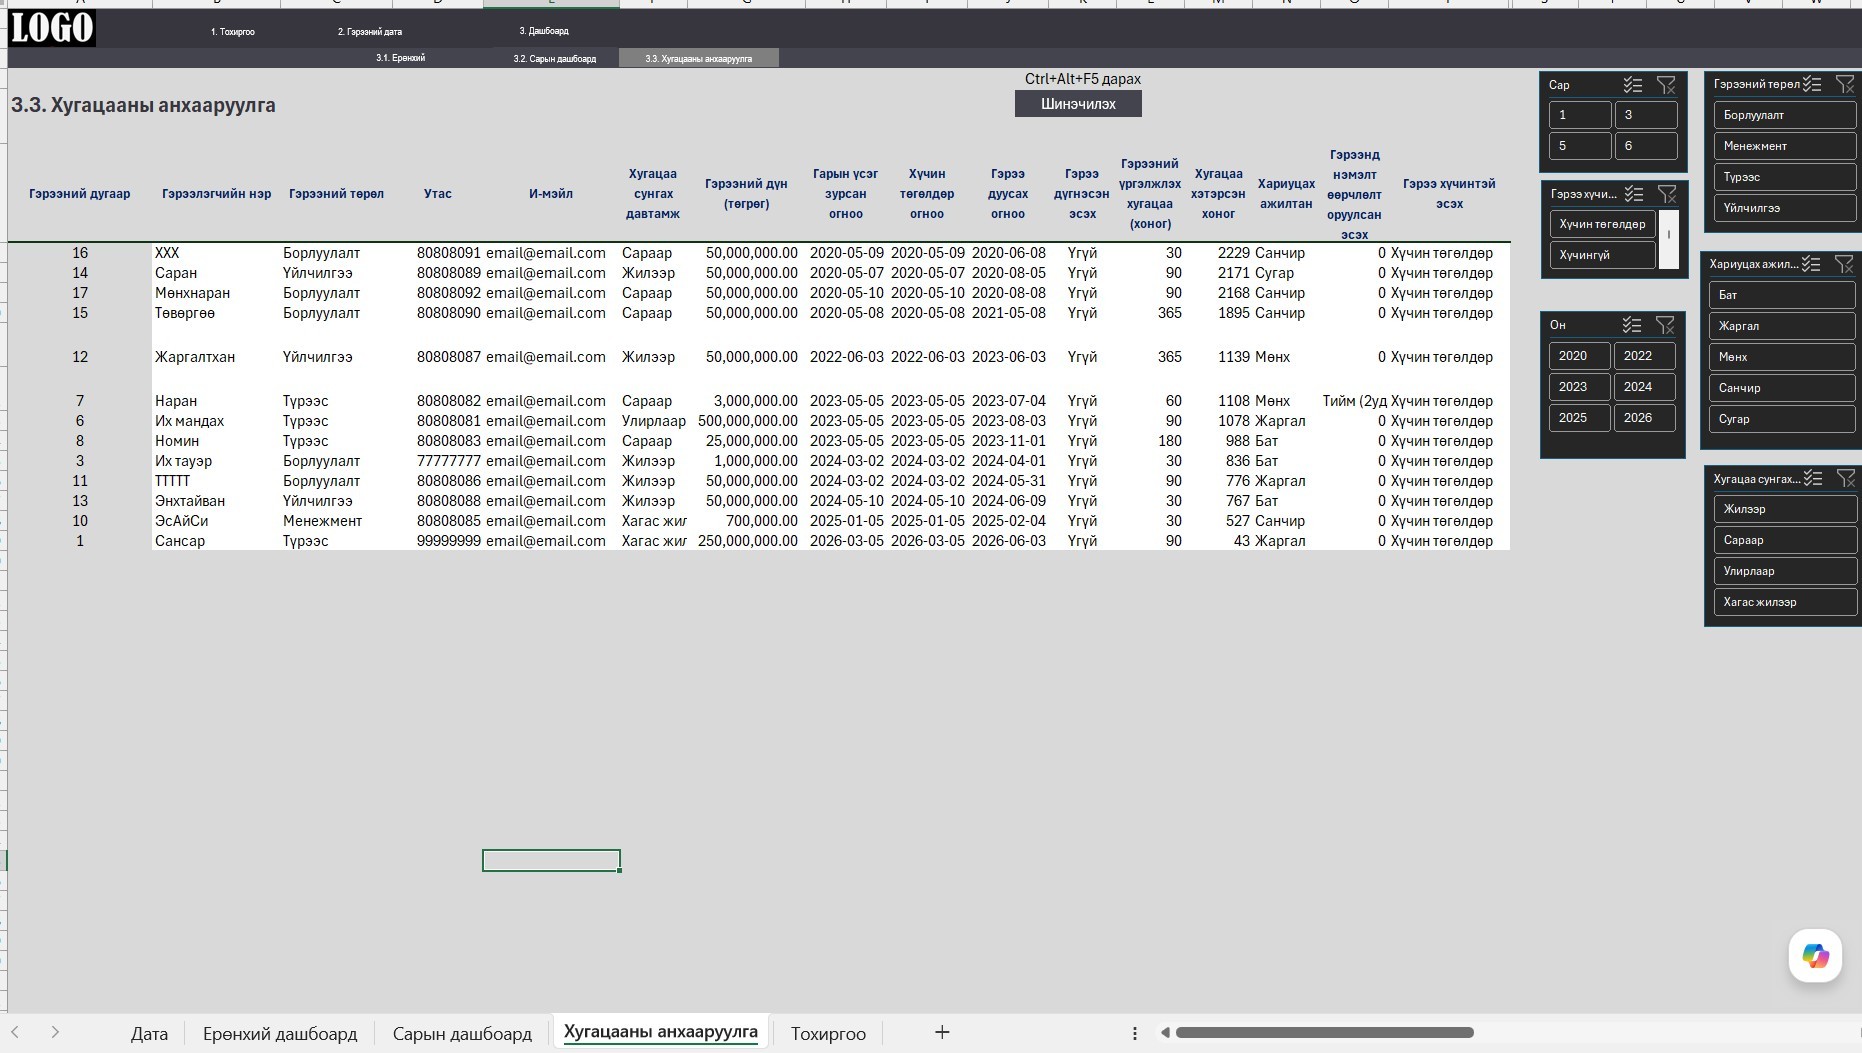Select year 2020 in the Он slicer
This screenshot has width=1862, height=1053.
[1580, 356]
